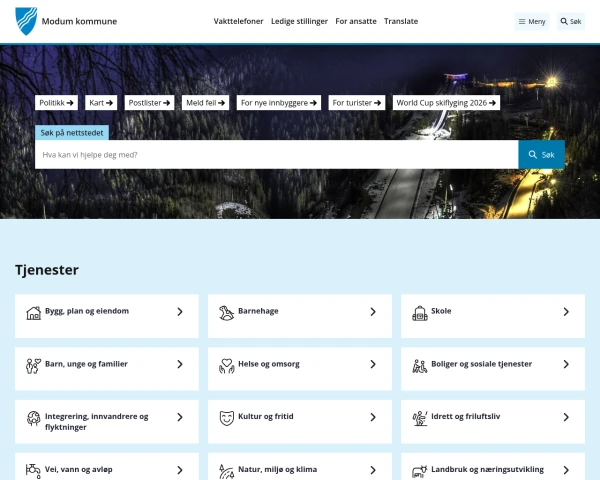This screenshot has width=600, height=480.
Task: Click the Modum kommune shield logo
Action: coord(26,21)
